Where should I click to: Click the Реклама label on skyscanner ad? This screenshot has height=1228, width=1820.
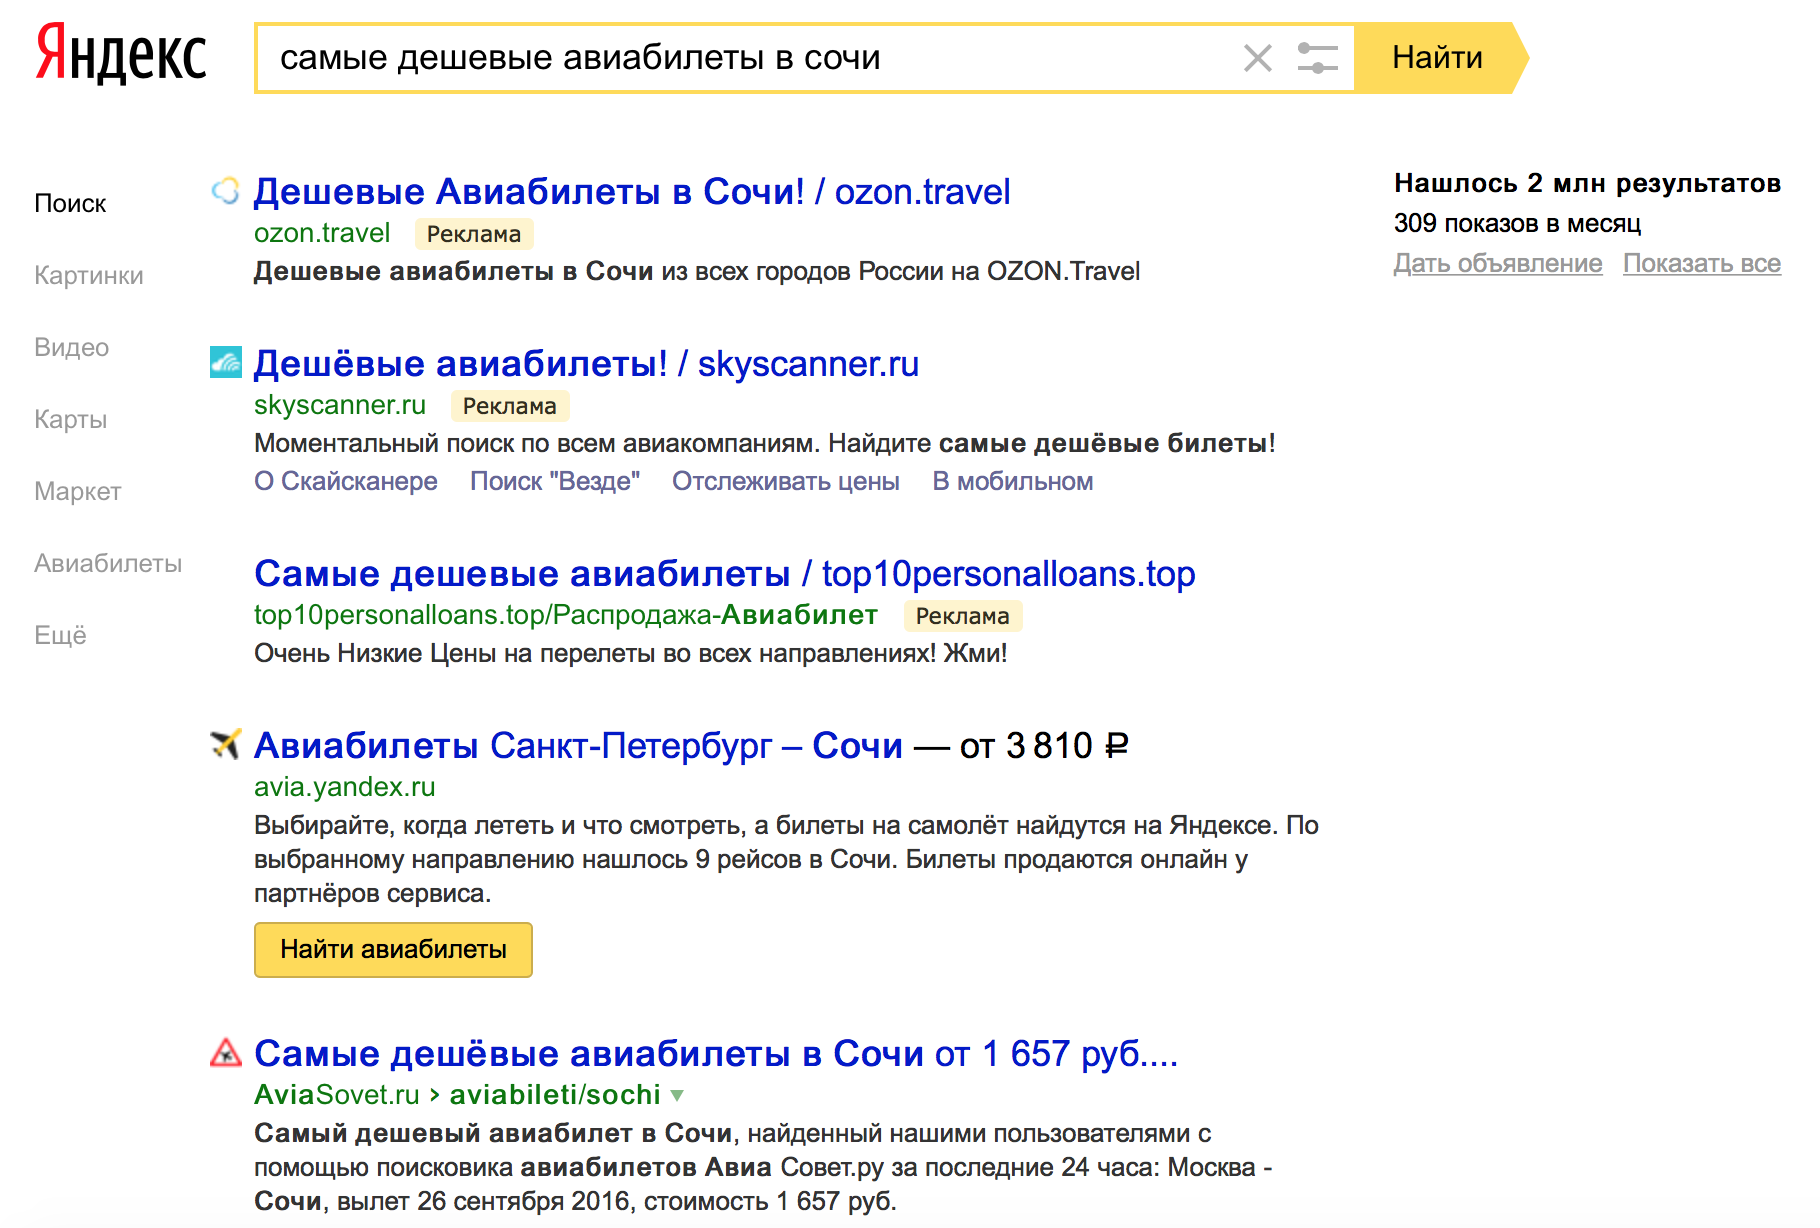pyautogui.click(x=510, y=406)
